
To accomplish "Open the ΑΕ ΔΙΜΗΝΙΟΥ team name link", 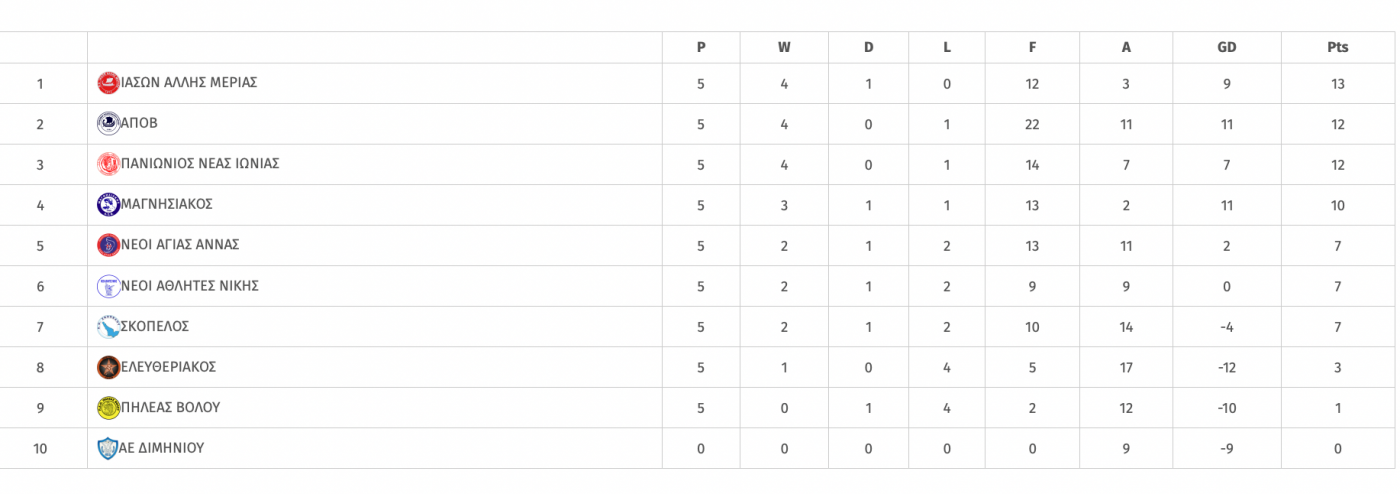I will (162, 448).
